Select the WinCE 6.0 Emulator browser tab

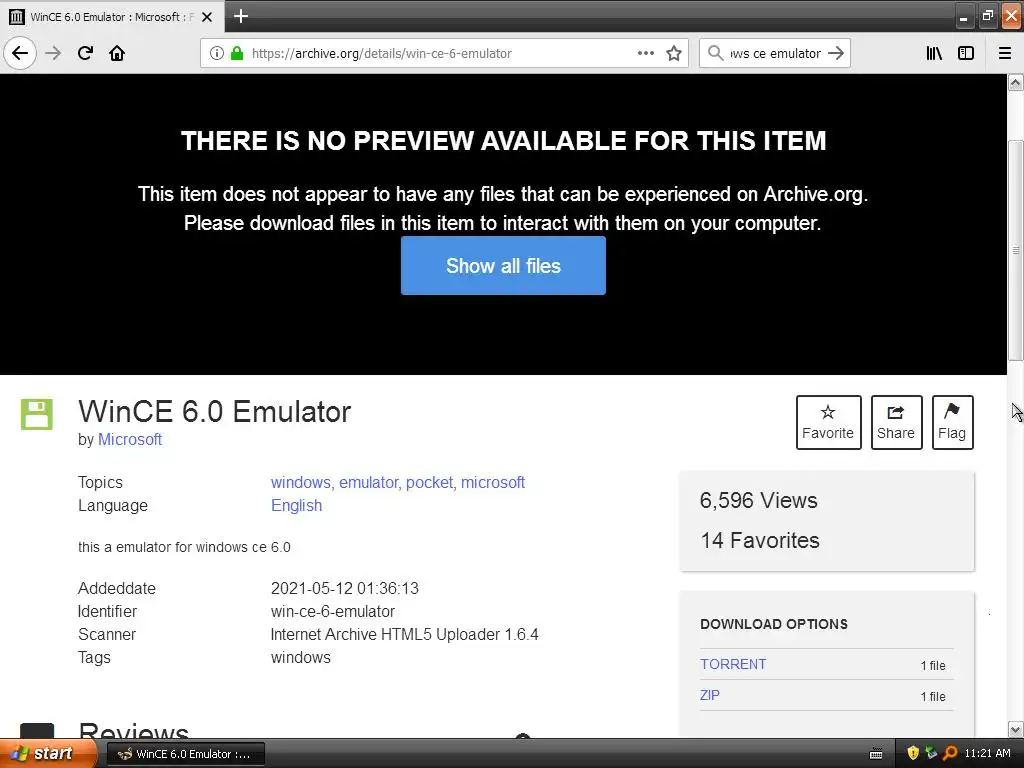point(112,17)
